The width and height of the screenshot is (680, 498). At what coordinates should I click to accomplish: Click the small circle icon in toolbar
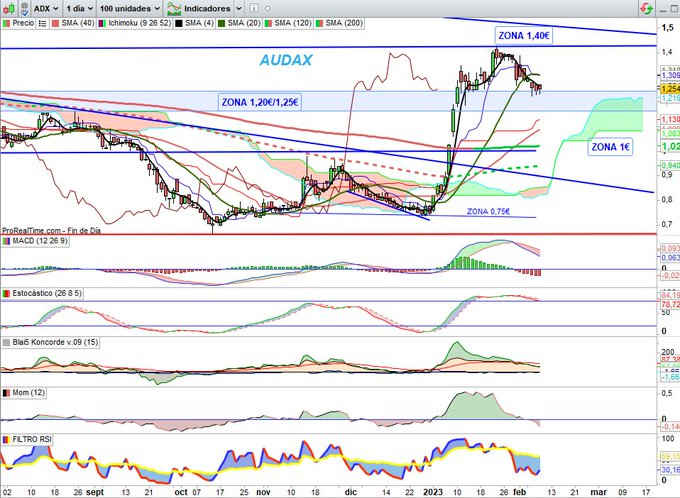coord(268,8)
